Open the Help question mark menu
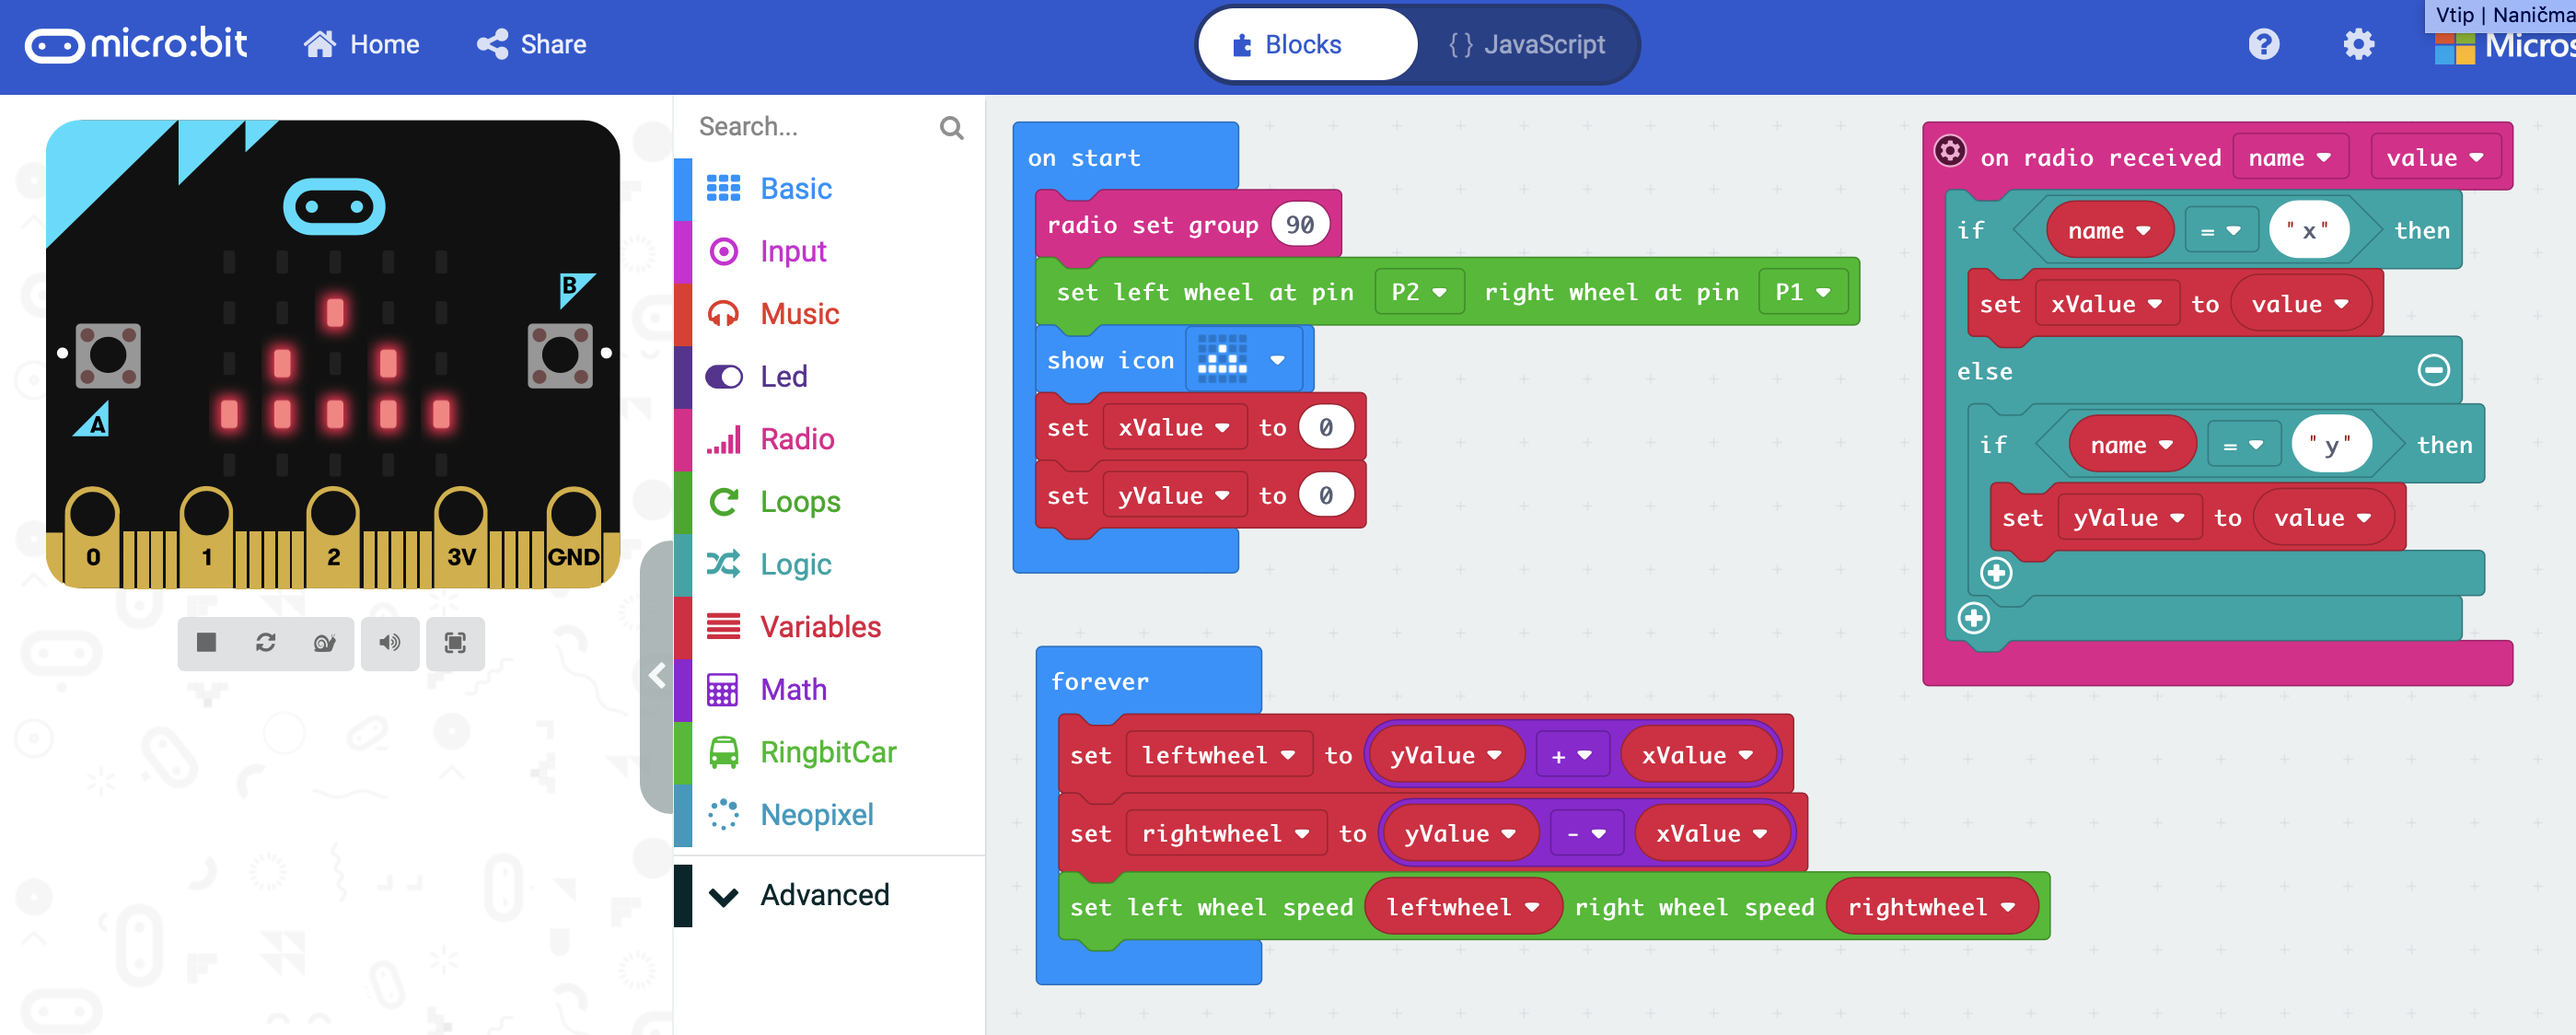Screen dimensions: 2576x1035 click(x=2263, y=44)
